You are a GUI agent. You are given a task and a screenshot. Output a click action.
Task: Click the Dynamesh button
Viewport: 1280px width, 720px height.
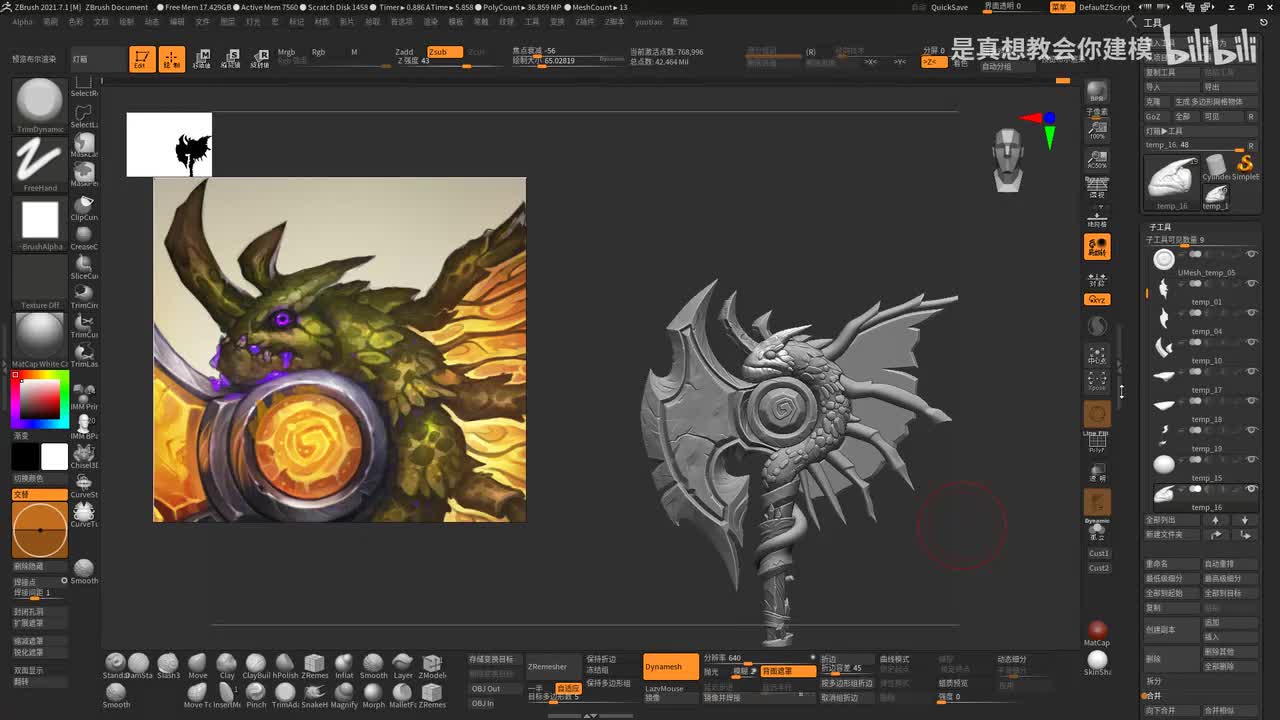669,667
